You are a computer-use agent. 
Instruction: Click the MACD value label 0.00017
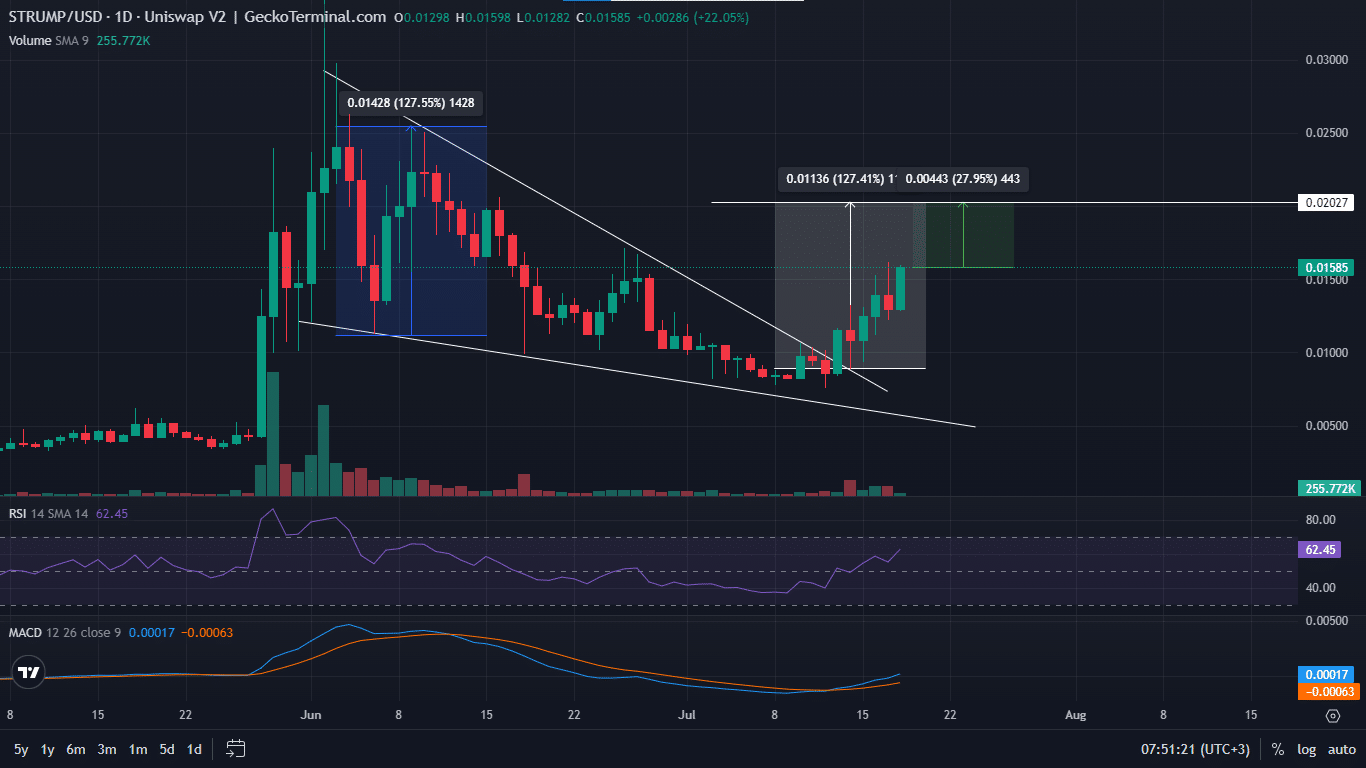click(x=1328, y=674)
